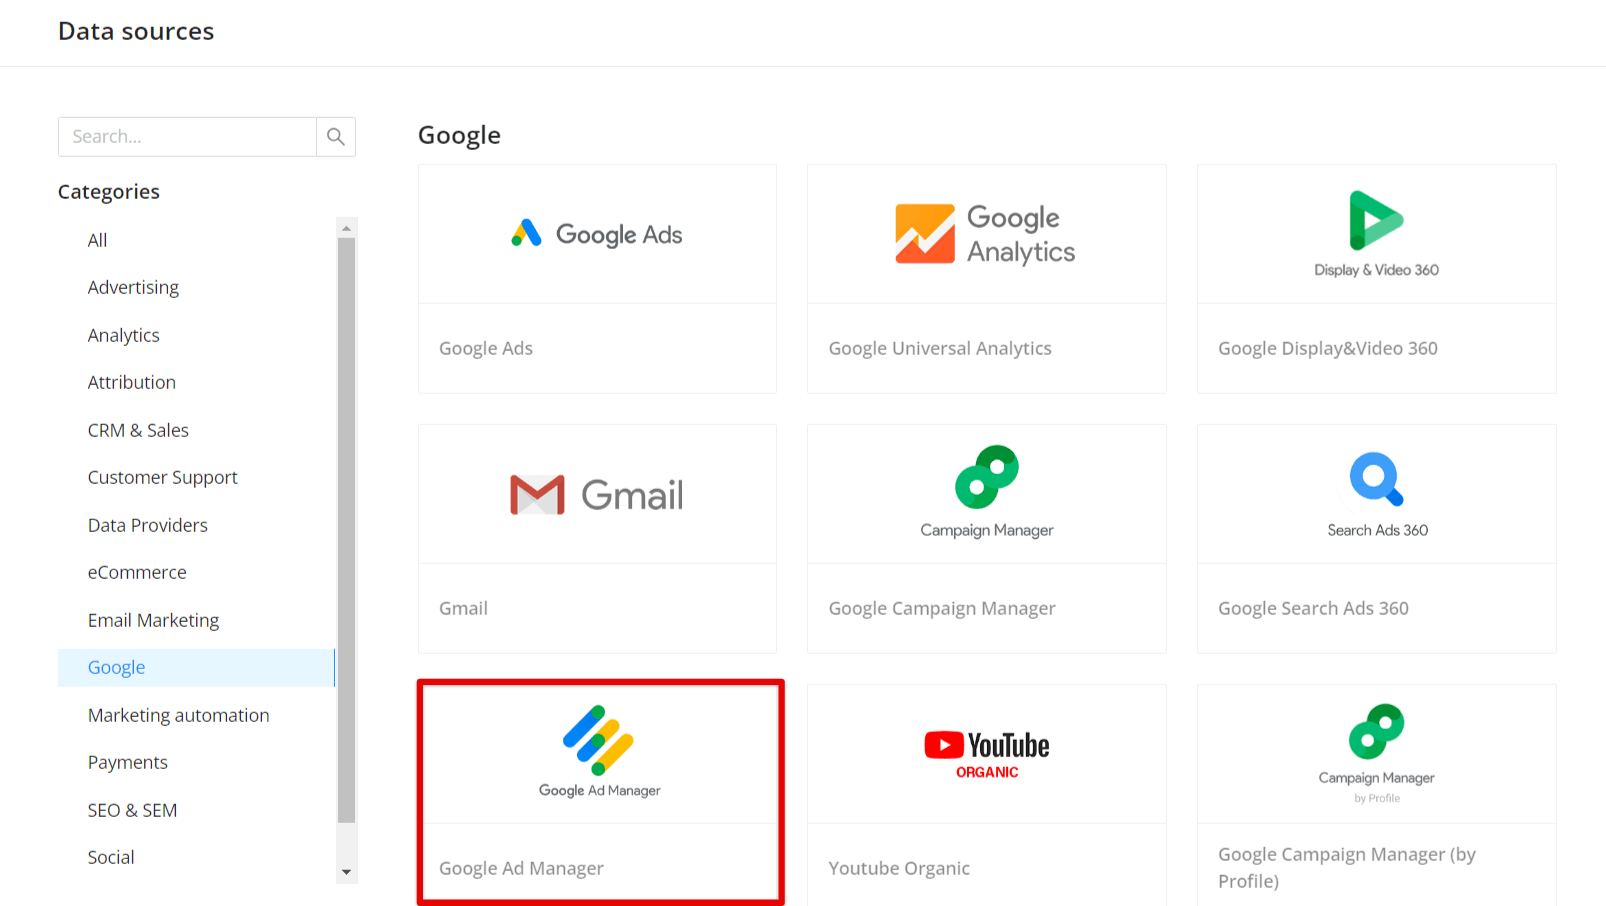Select the Advertising category

point(133,287)
